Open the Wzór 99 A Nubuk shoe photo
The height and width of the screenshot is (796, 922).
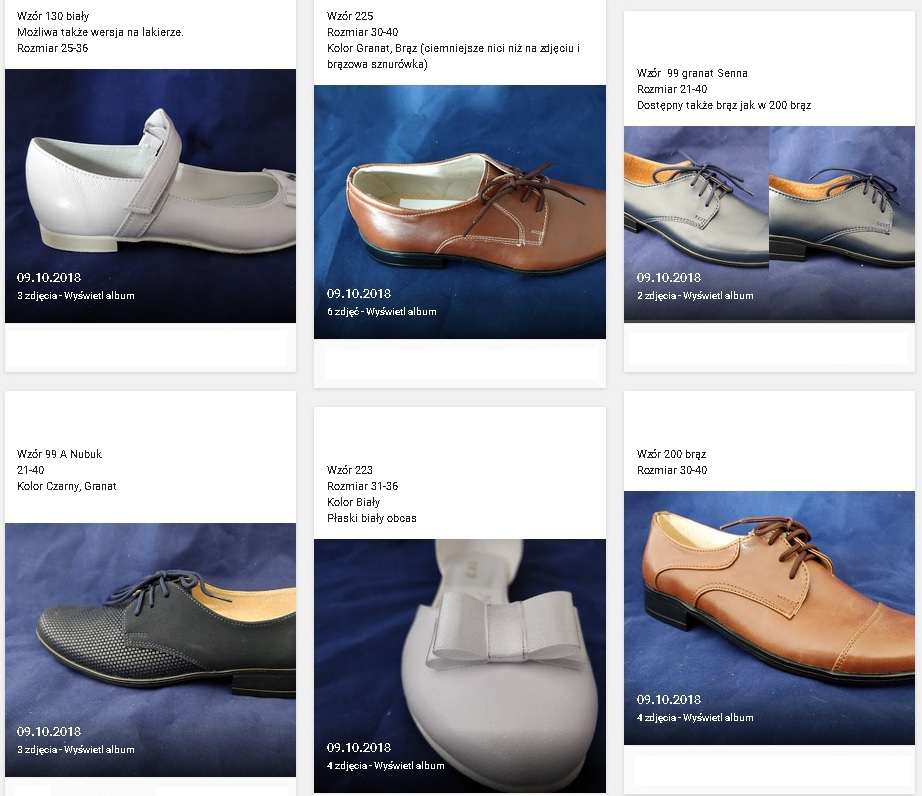[x=151, y=650]
